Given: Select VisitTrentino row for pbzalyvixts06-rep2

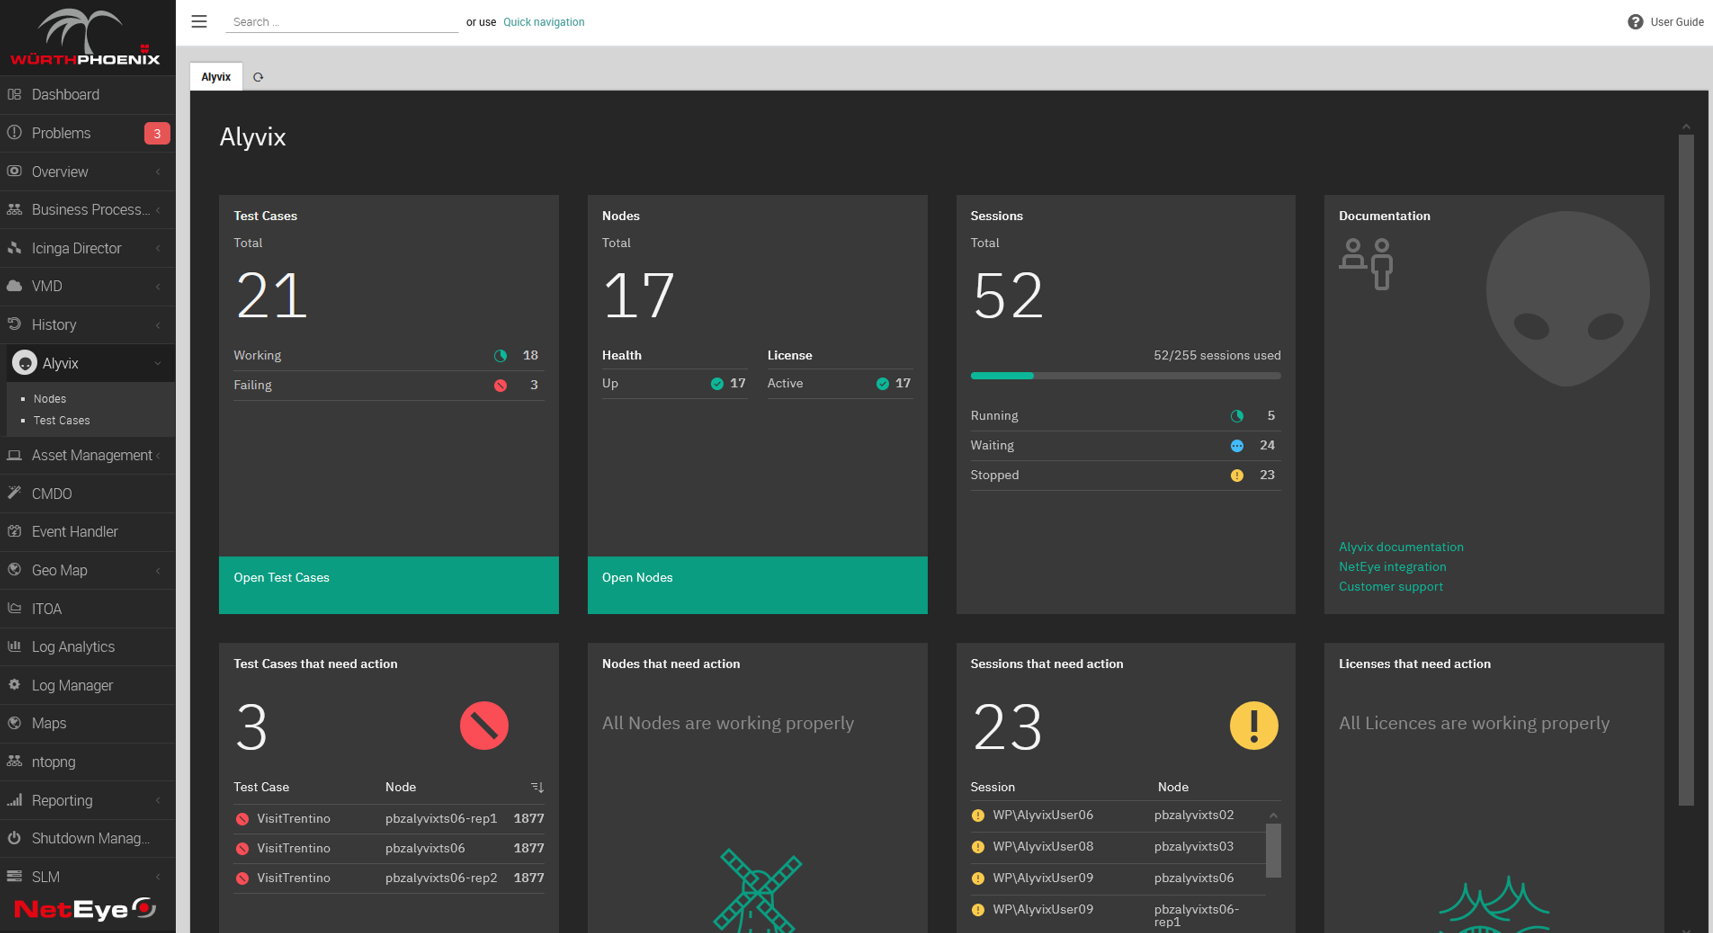Looking at the screenshot, I should point(389,878).
